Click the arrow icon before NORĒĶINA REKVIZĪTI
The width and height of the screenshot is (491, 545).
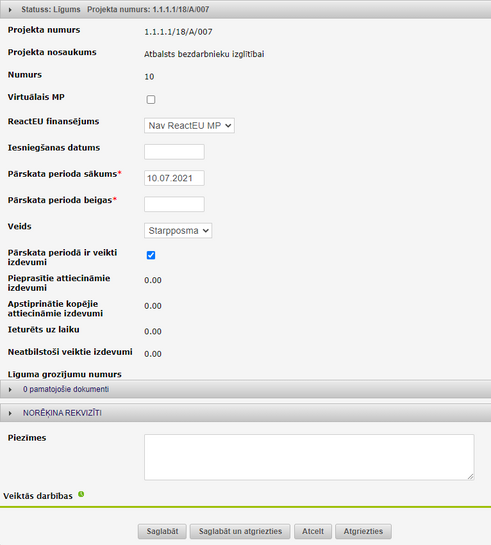point(10,413)
